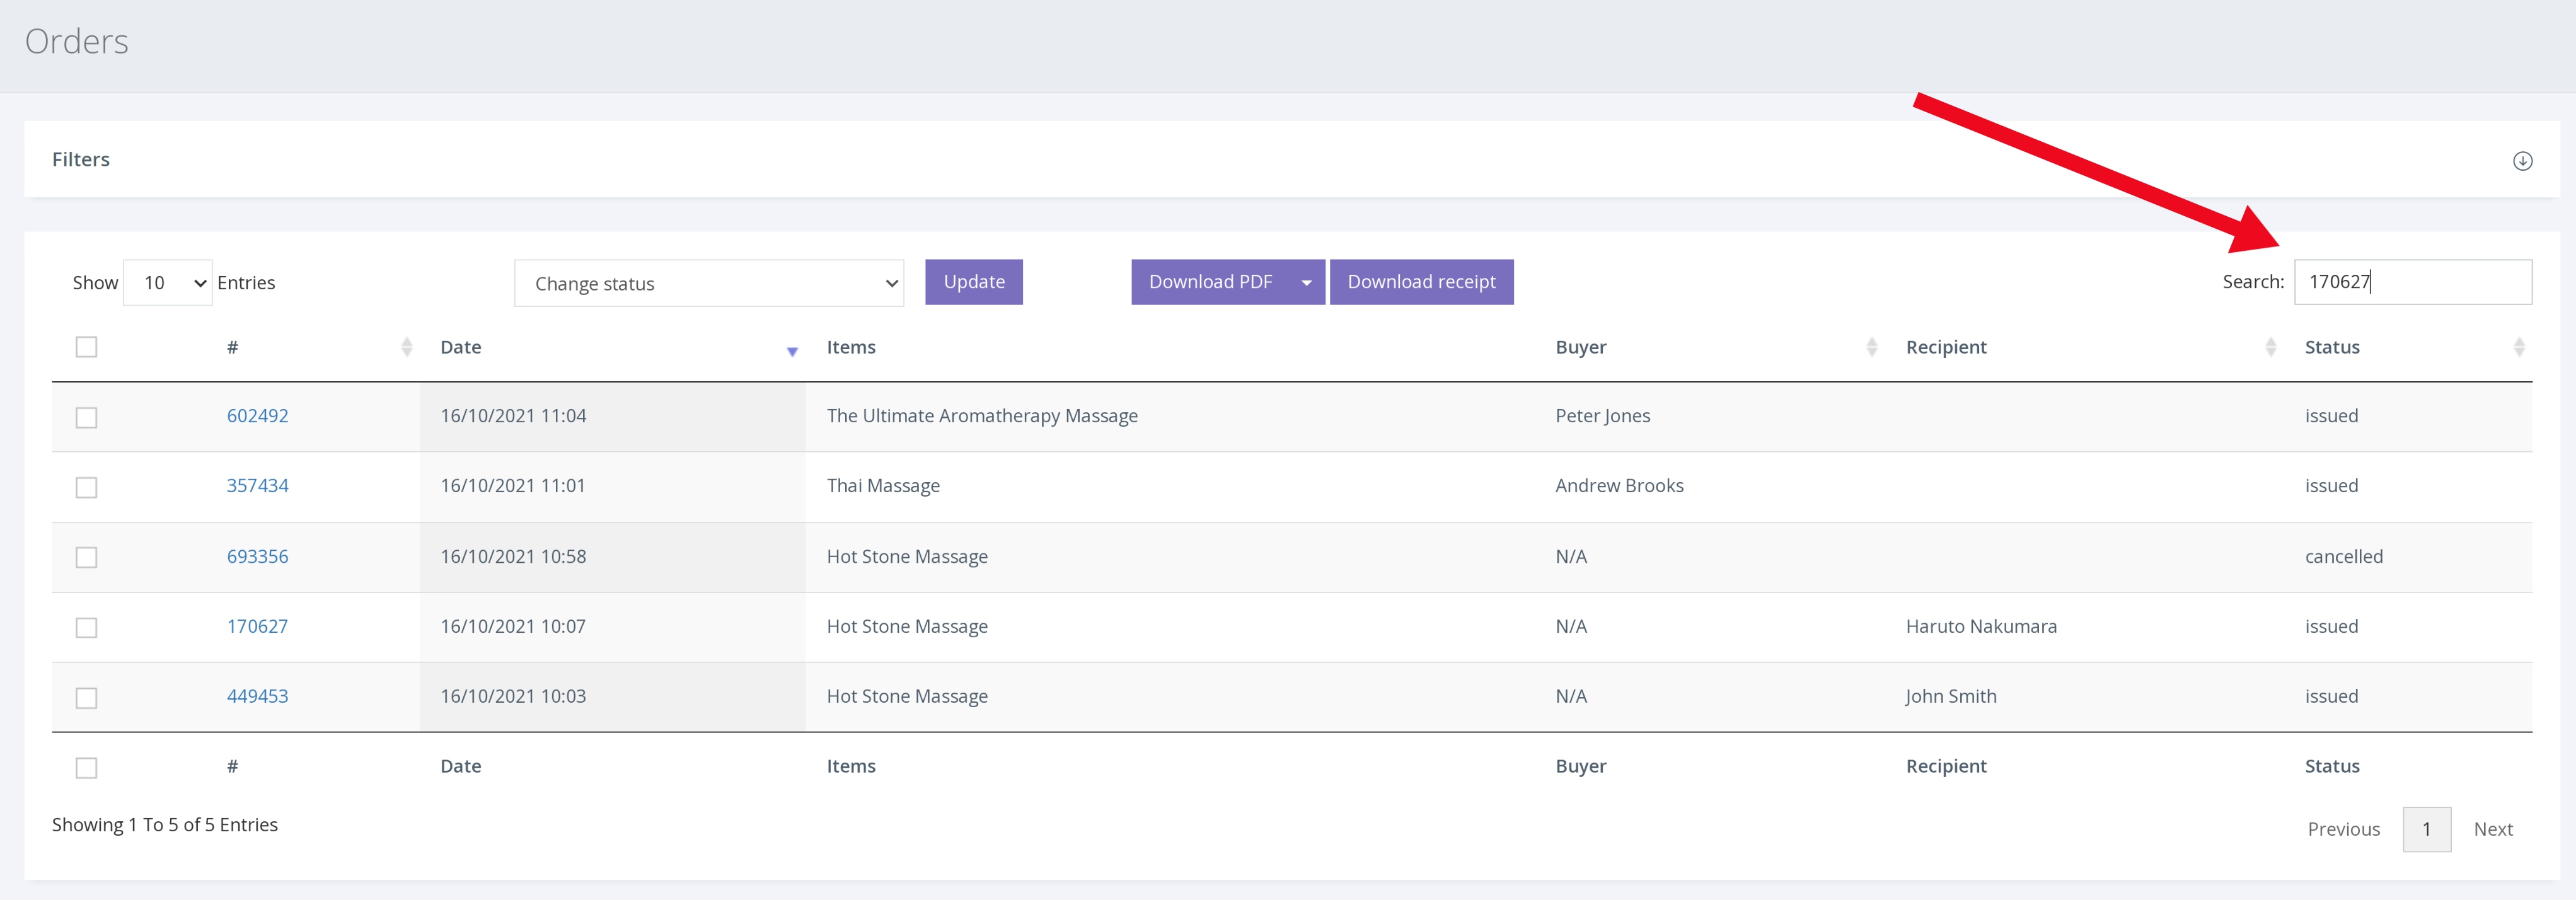This screenshot has height=900, width=2576.
Task: Click the 'cancelled' status cell
Action: (x=2343, y=556)
